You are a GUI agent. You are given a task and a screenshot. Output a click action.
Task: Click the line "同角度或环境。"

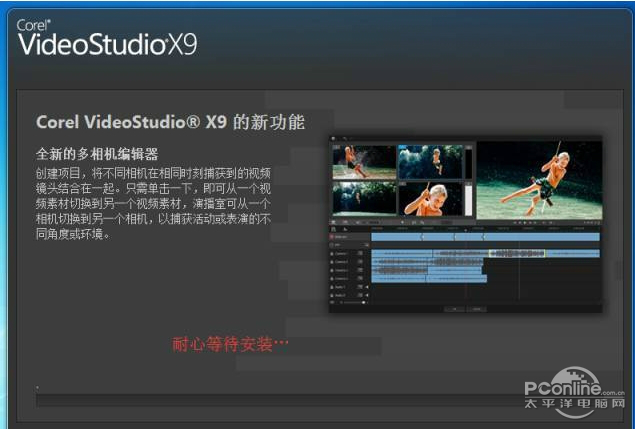click(73, 234)
